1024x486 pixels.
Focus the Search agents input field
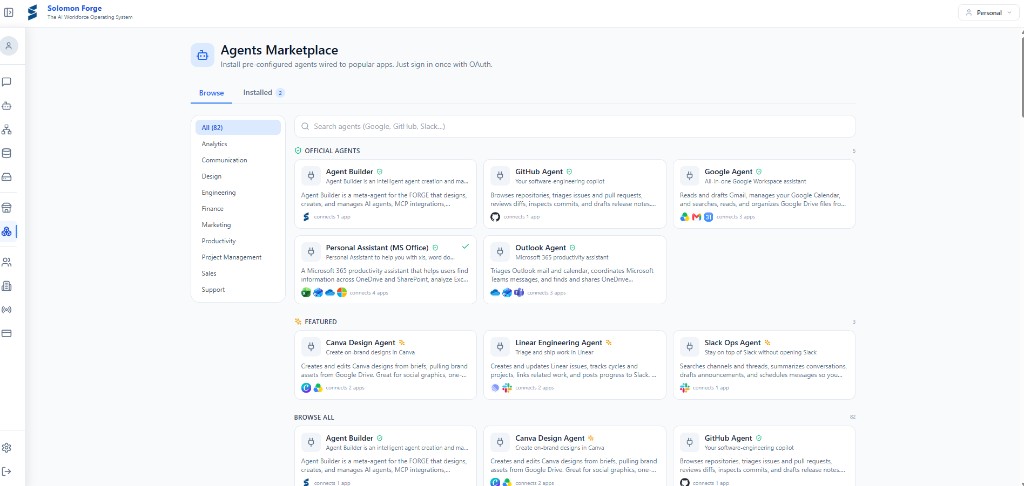click(x=575, y=126)
